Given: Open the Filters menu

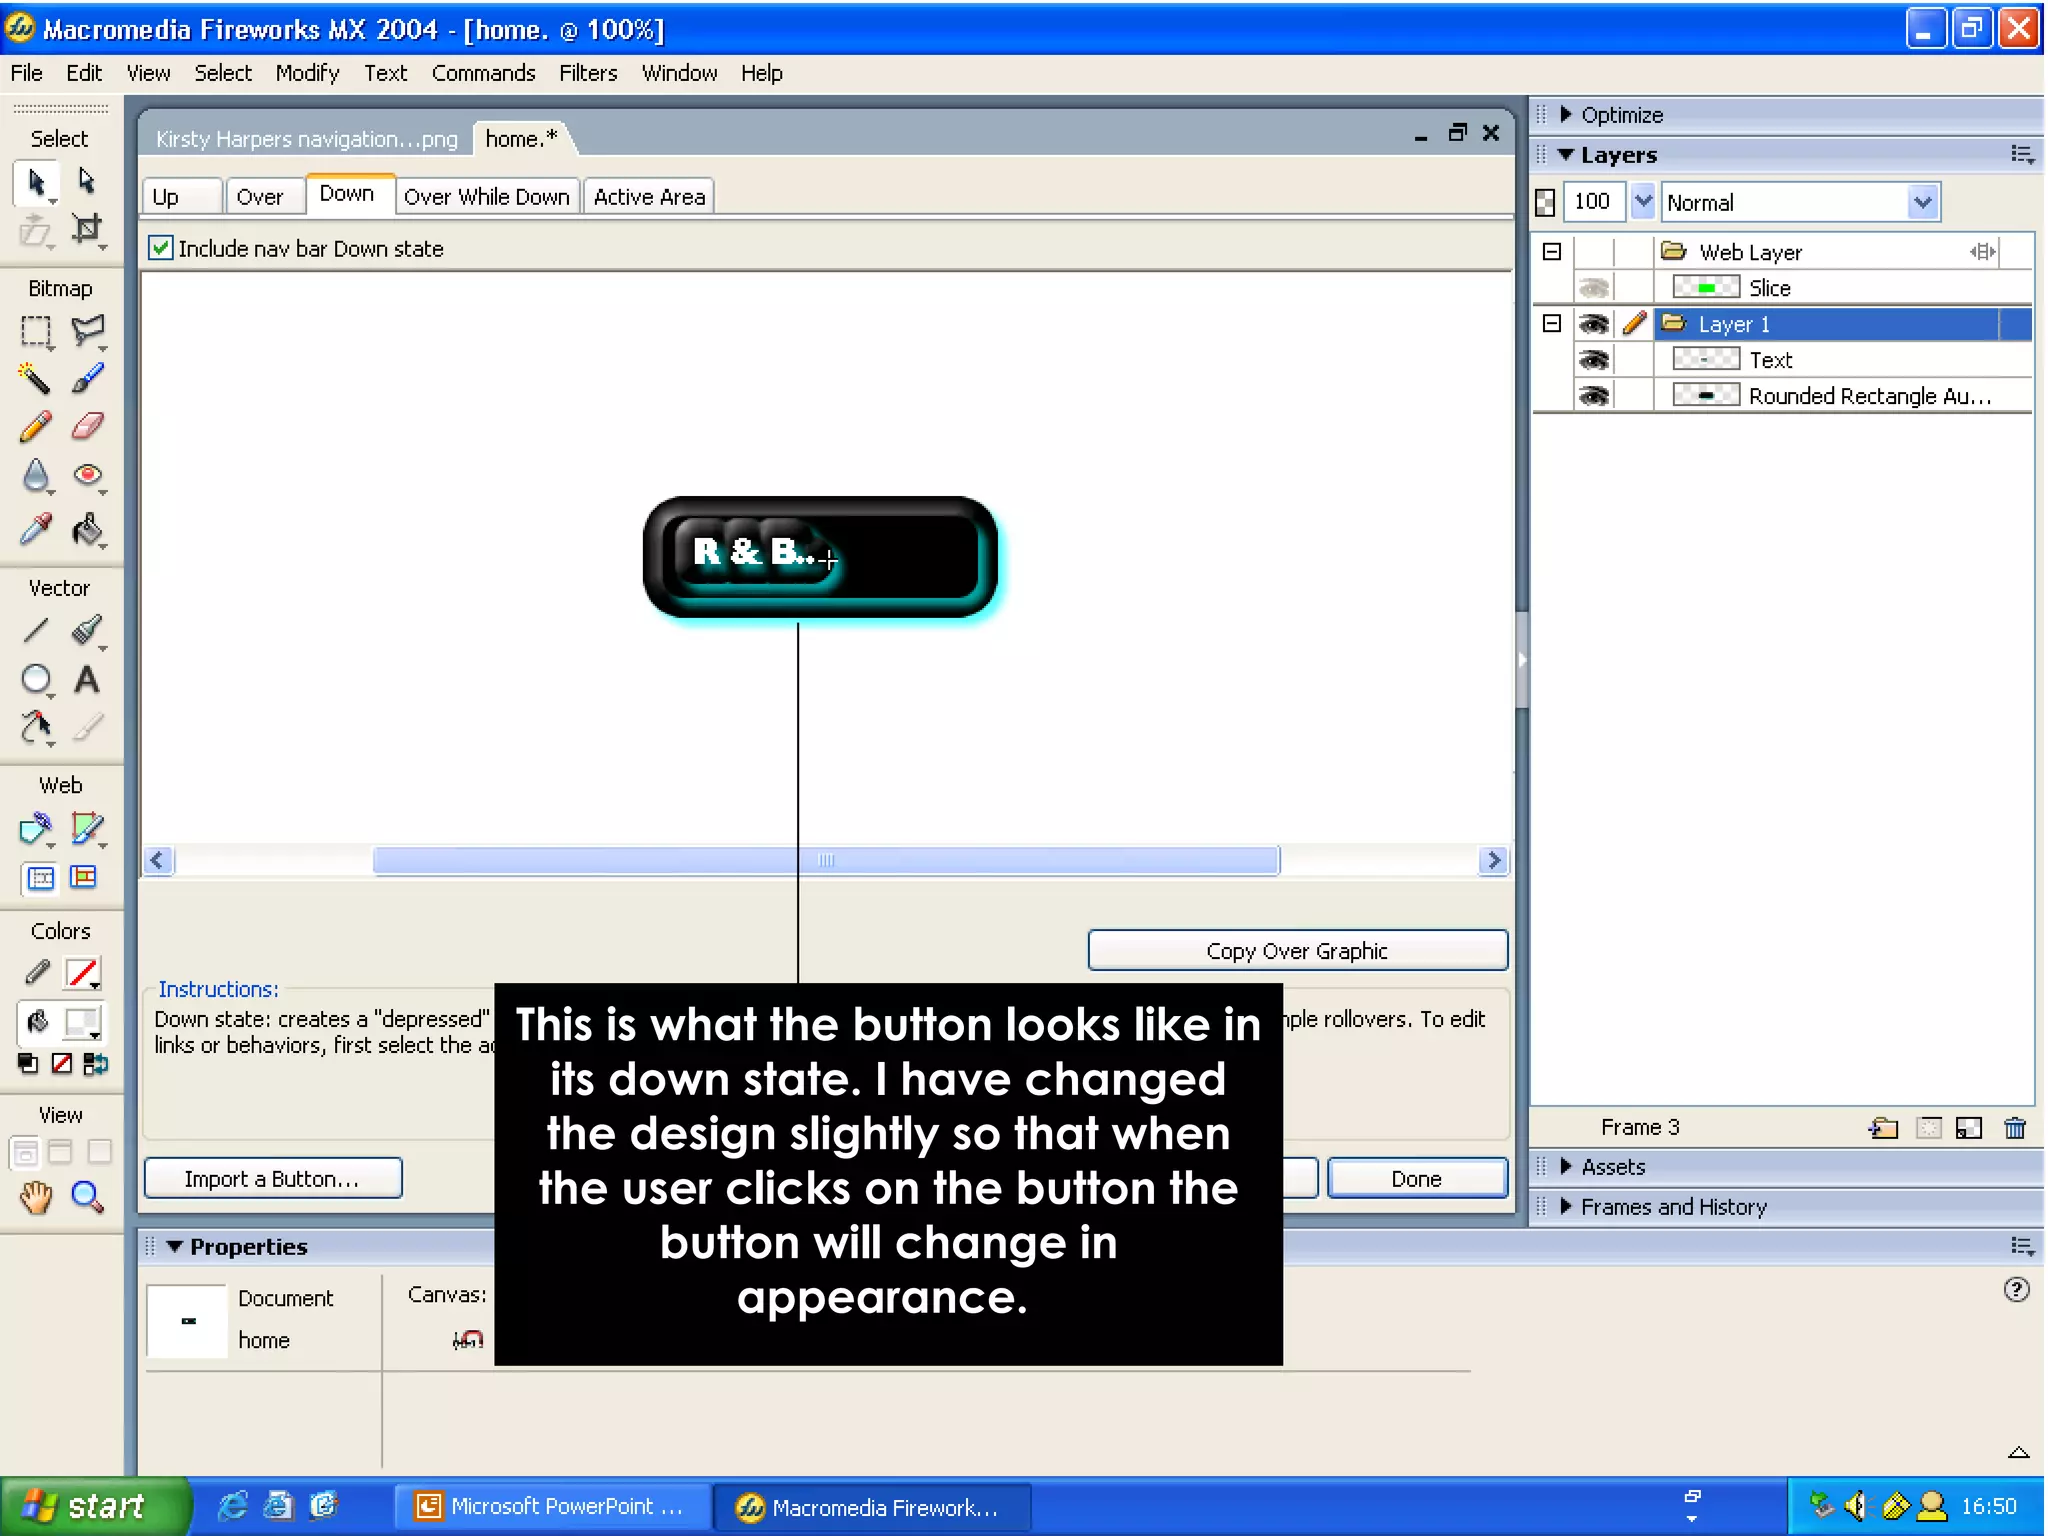Looking at the screenshot, I should click(587, 73).
